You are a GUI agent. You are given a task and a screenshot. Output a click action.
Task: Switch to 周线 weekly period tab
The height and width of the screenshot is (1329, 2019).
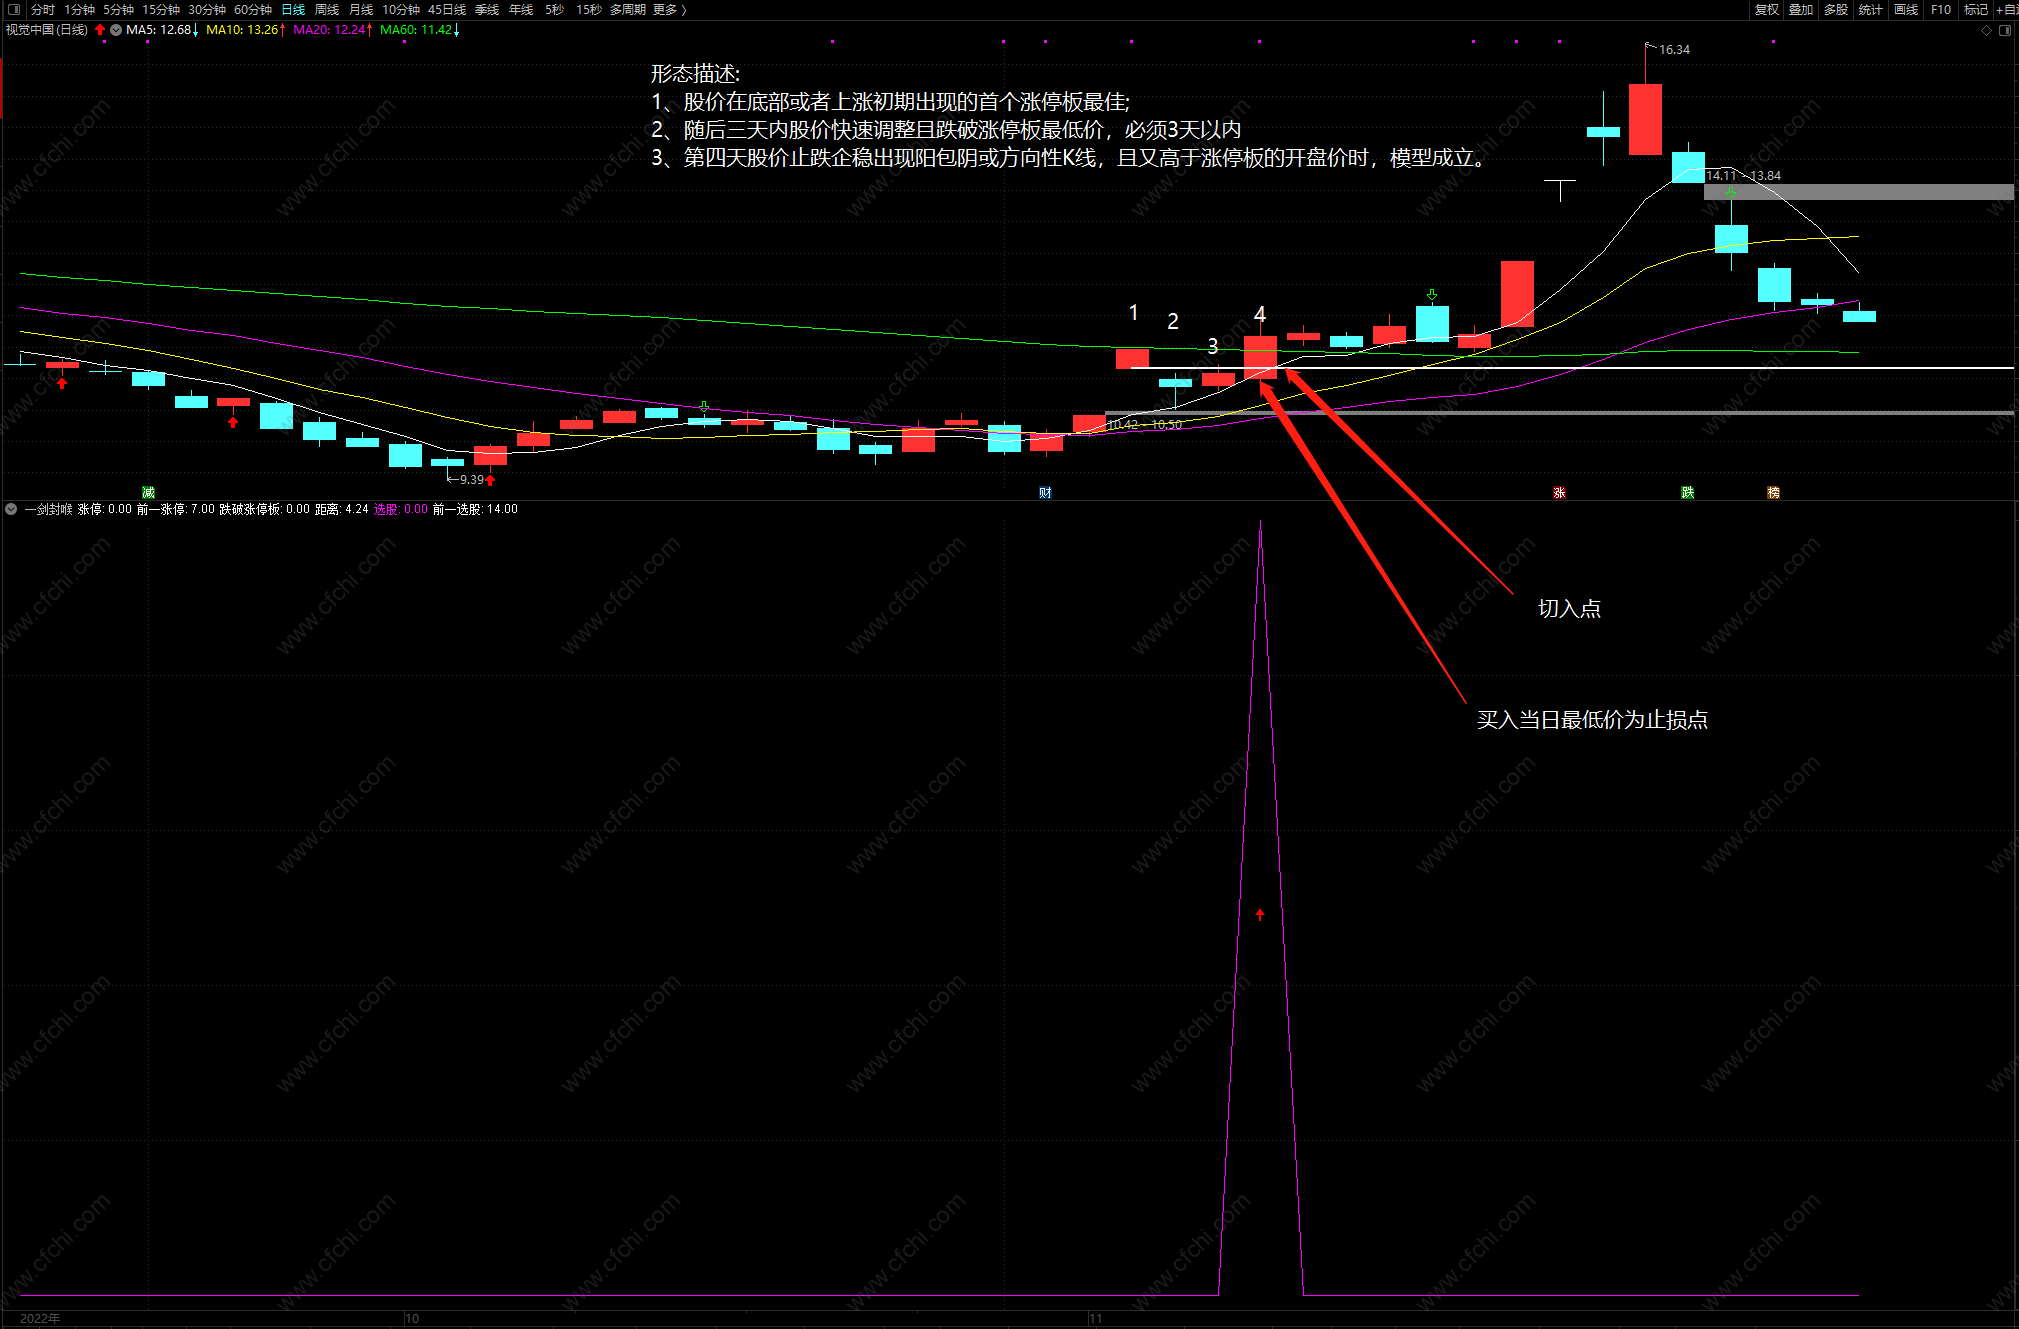(327, 9)
